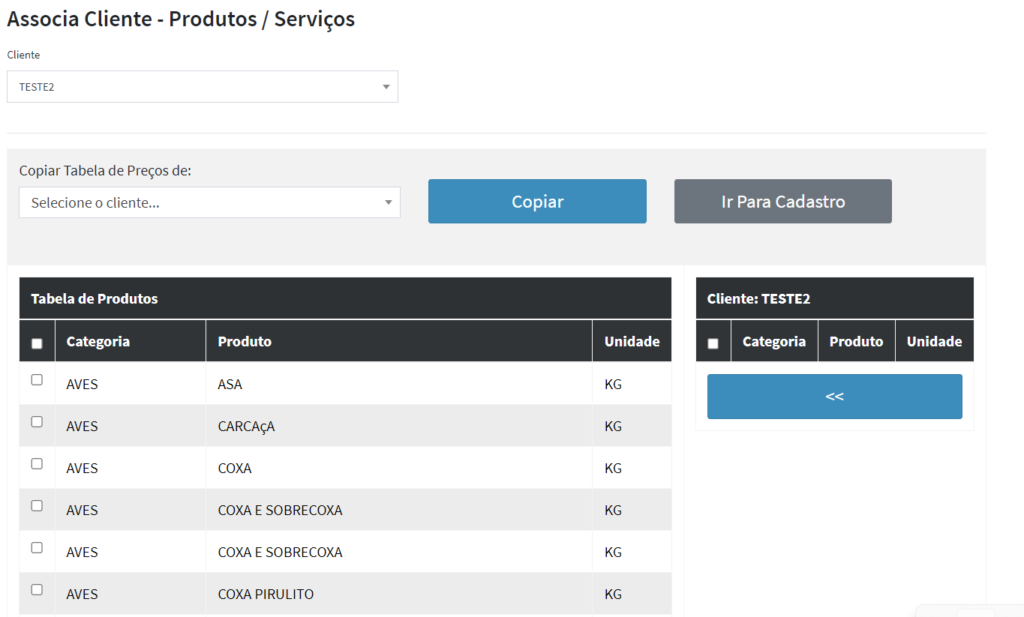The width and height of the screenshot is (1024, 617).
Task: Click the blue Copiar button
Action: pyautogui.click(x=537, y=202)
